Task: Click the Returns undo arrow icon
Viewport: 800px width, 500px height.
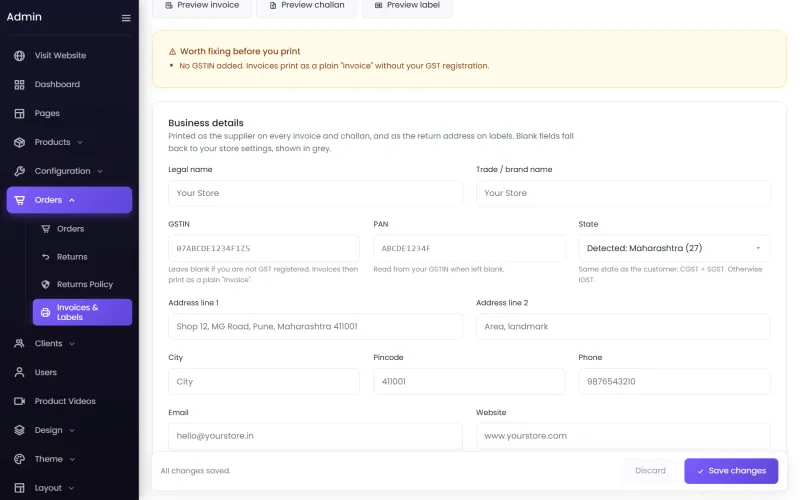Action: tap(45, 257)
